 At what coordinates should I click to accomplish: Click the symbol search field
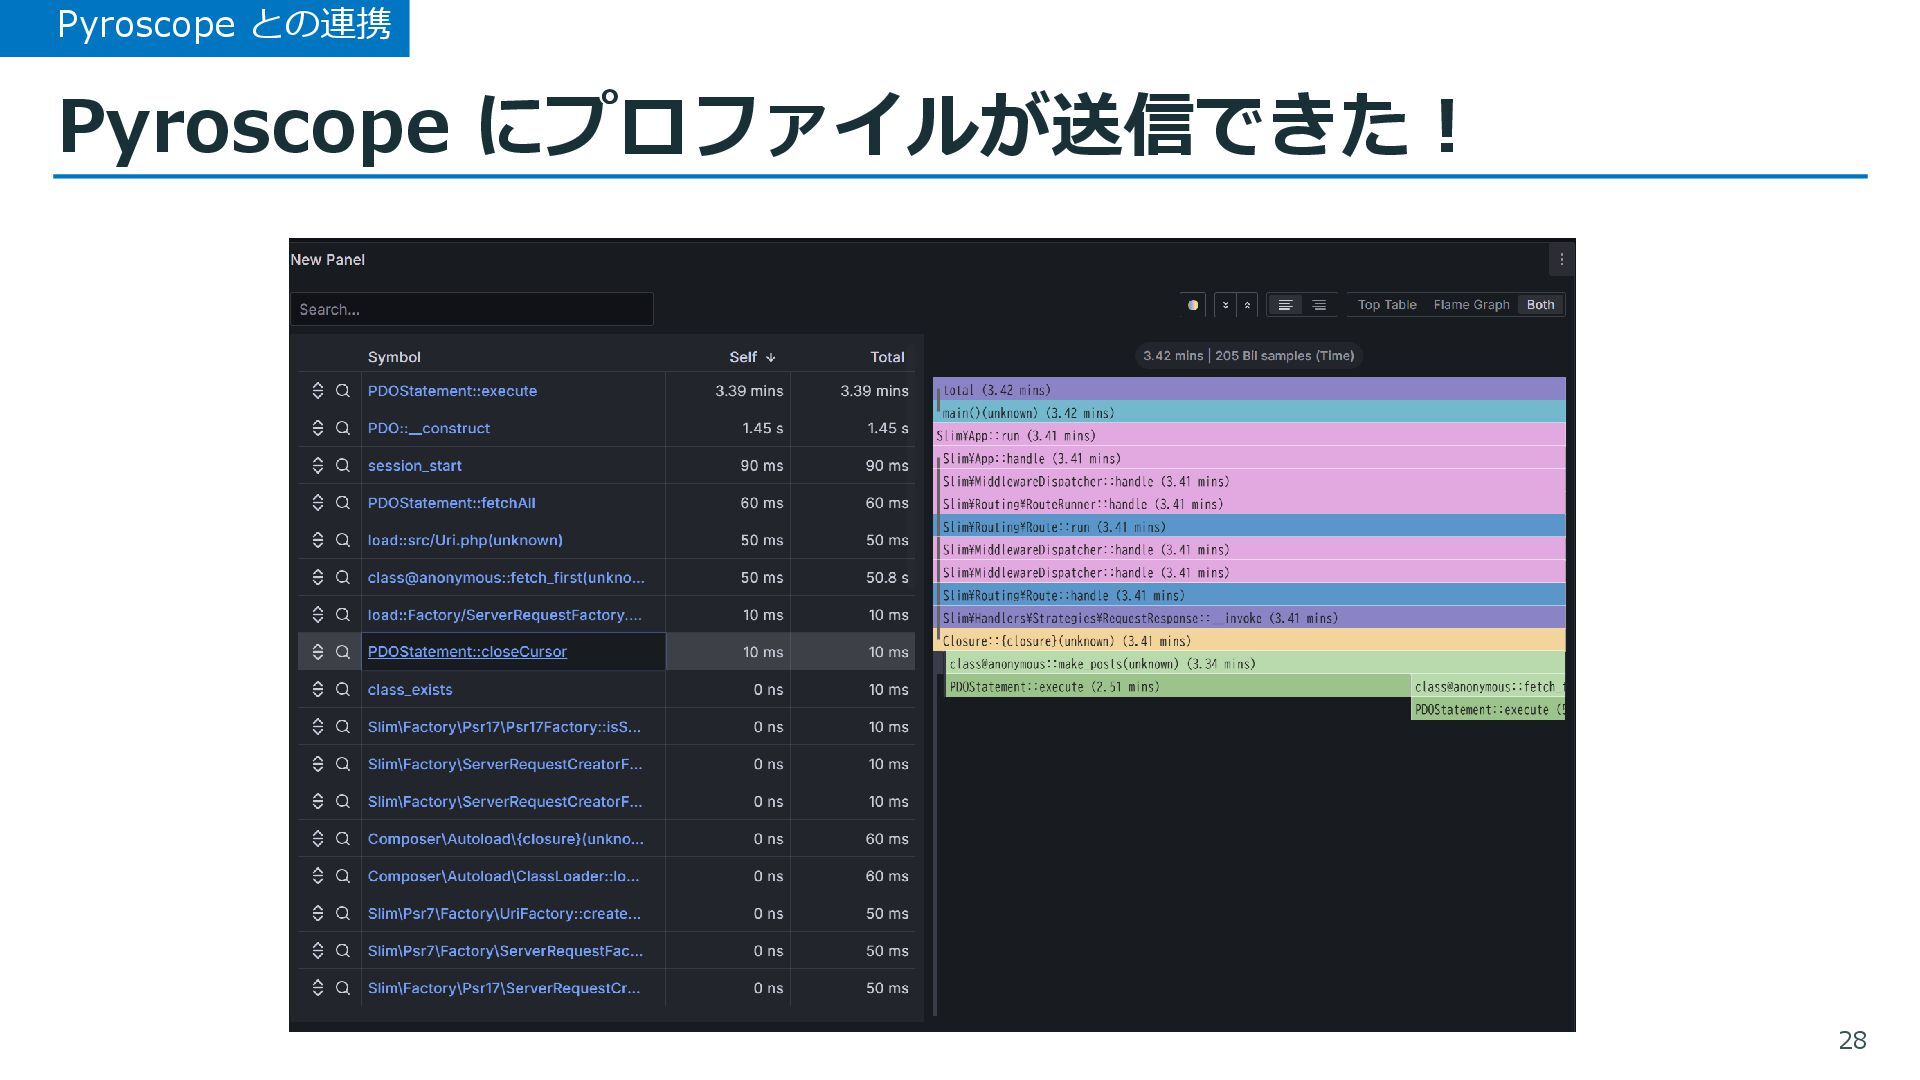click(x=472, y=309)
